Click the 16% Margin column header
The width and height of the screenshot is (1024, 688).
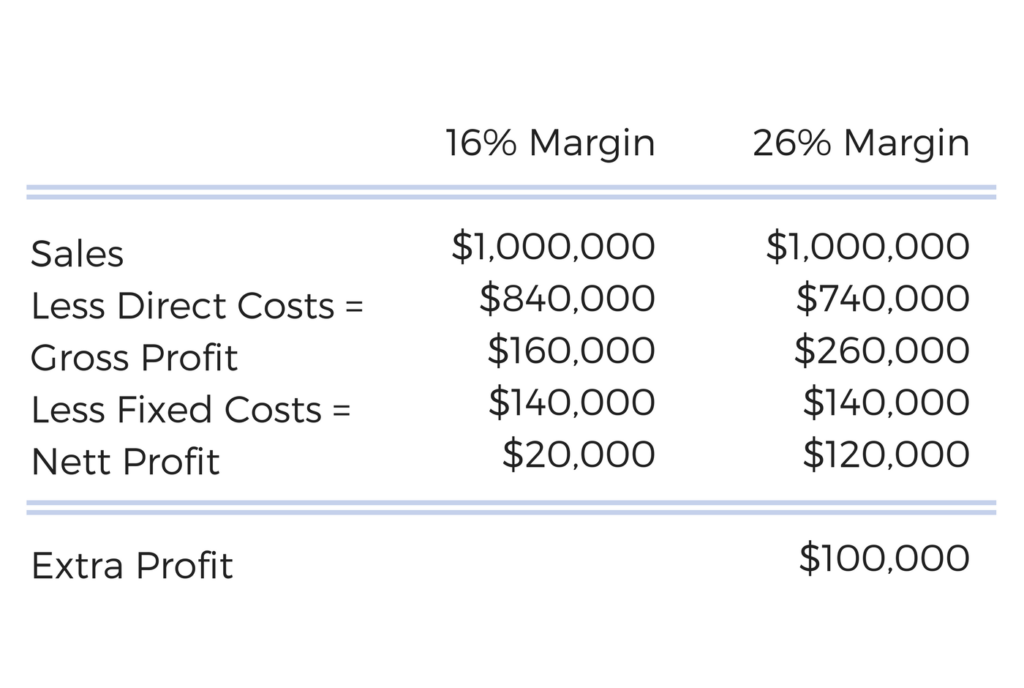coord(550,144)
